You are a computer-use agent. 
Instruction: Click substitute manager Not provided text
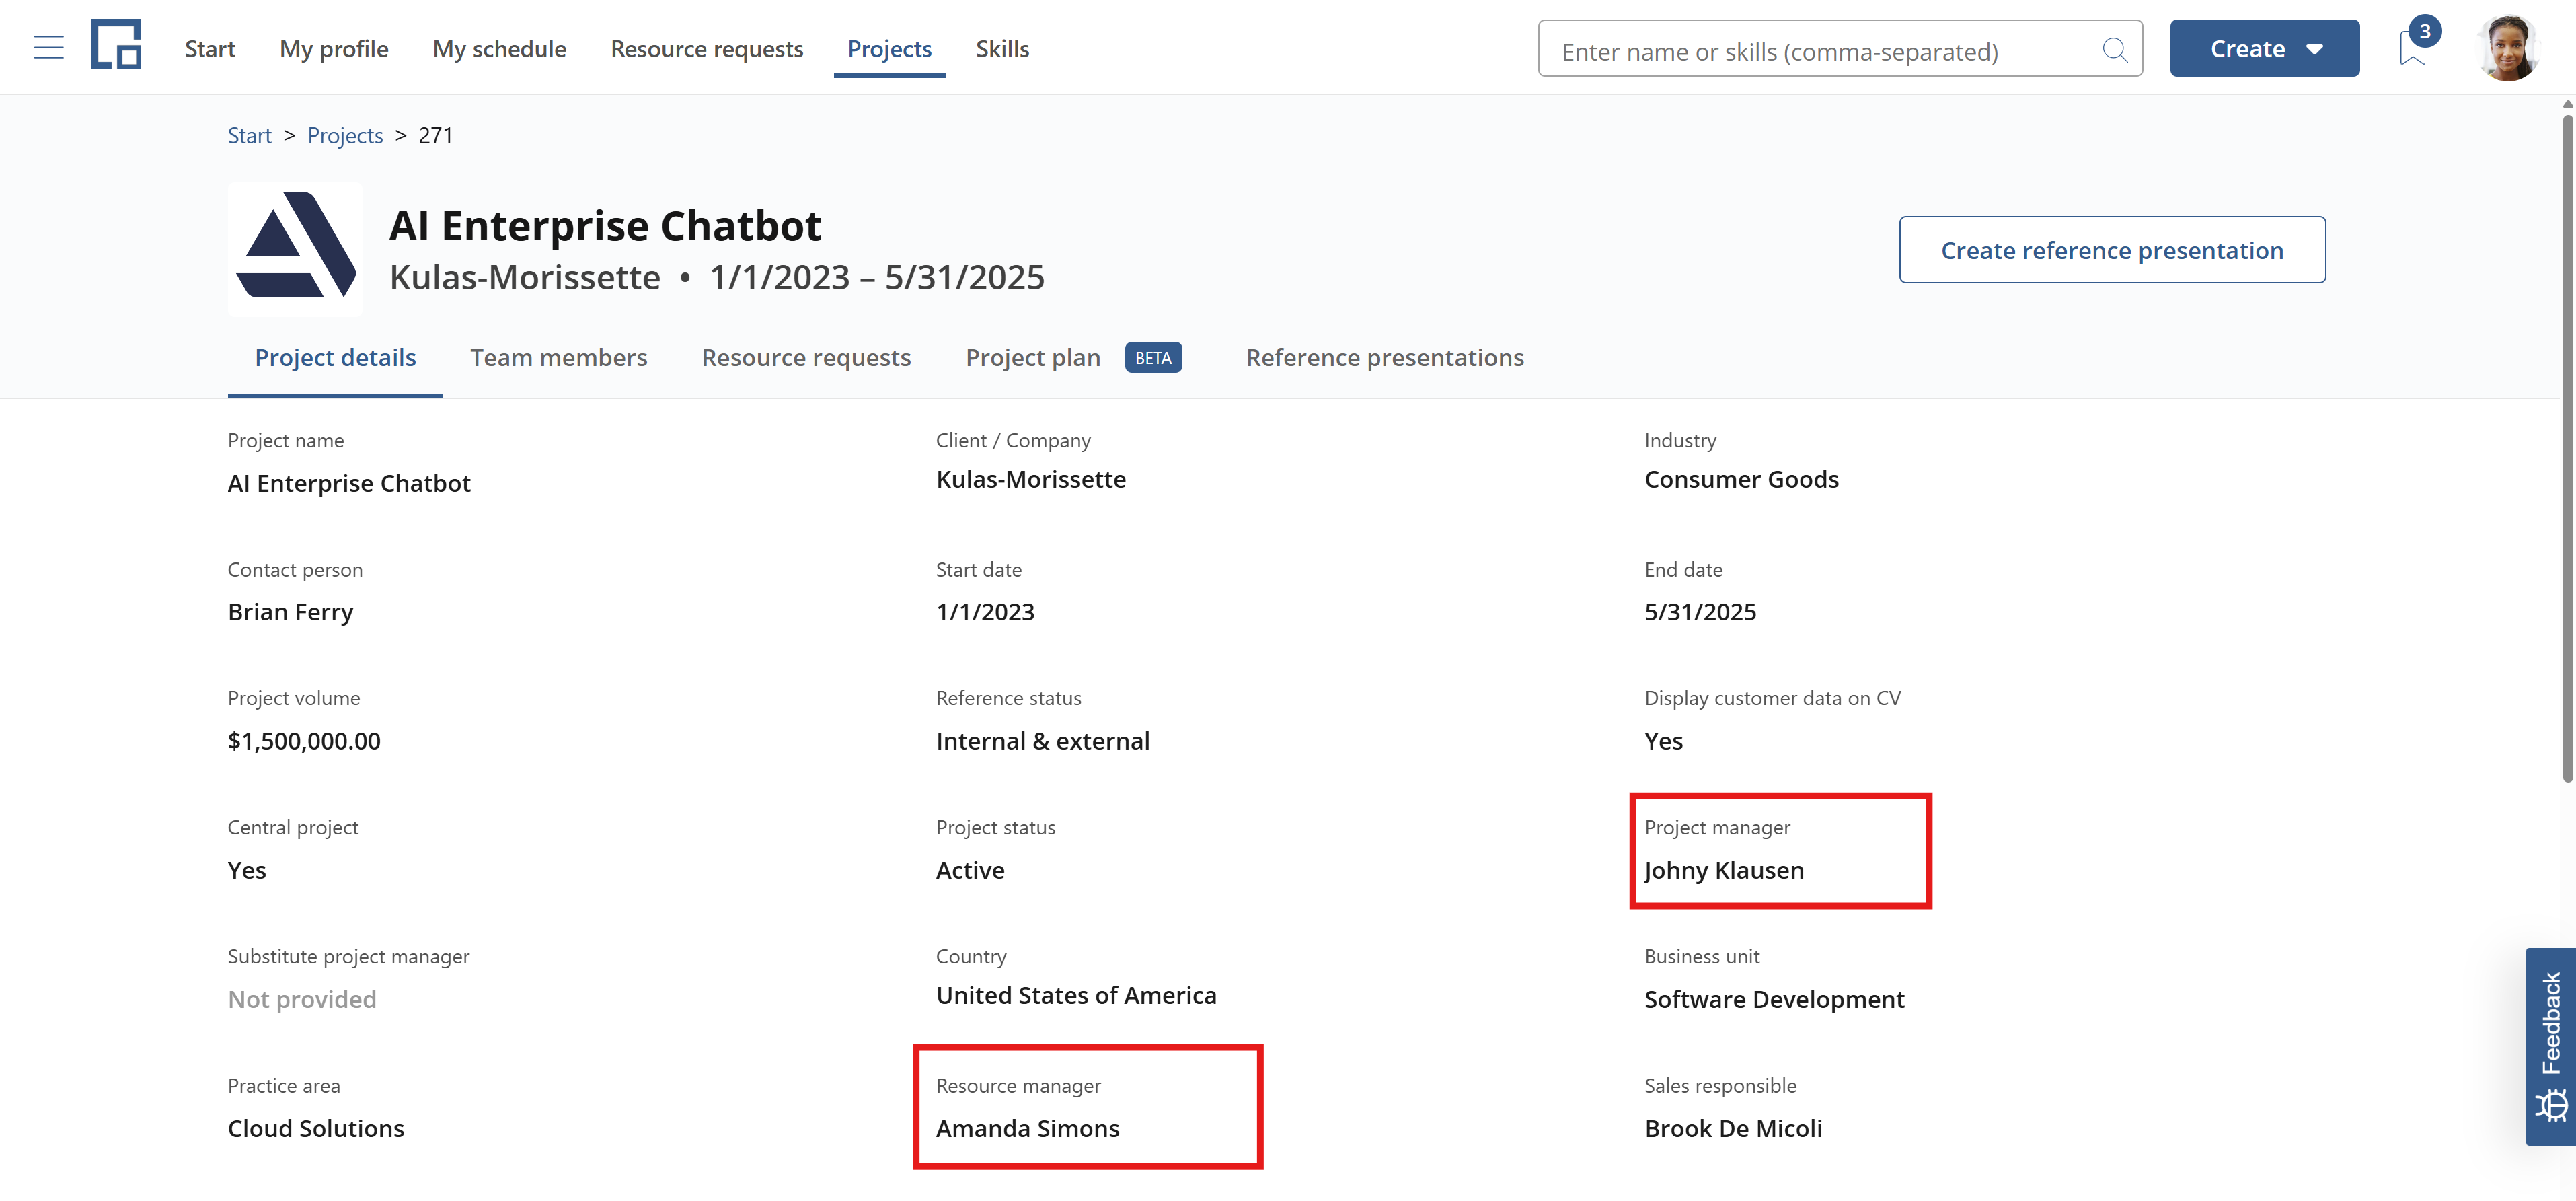(302, 999)
